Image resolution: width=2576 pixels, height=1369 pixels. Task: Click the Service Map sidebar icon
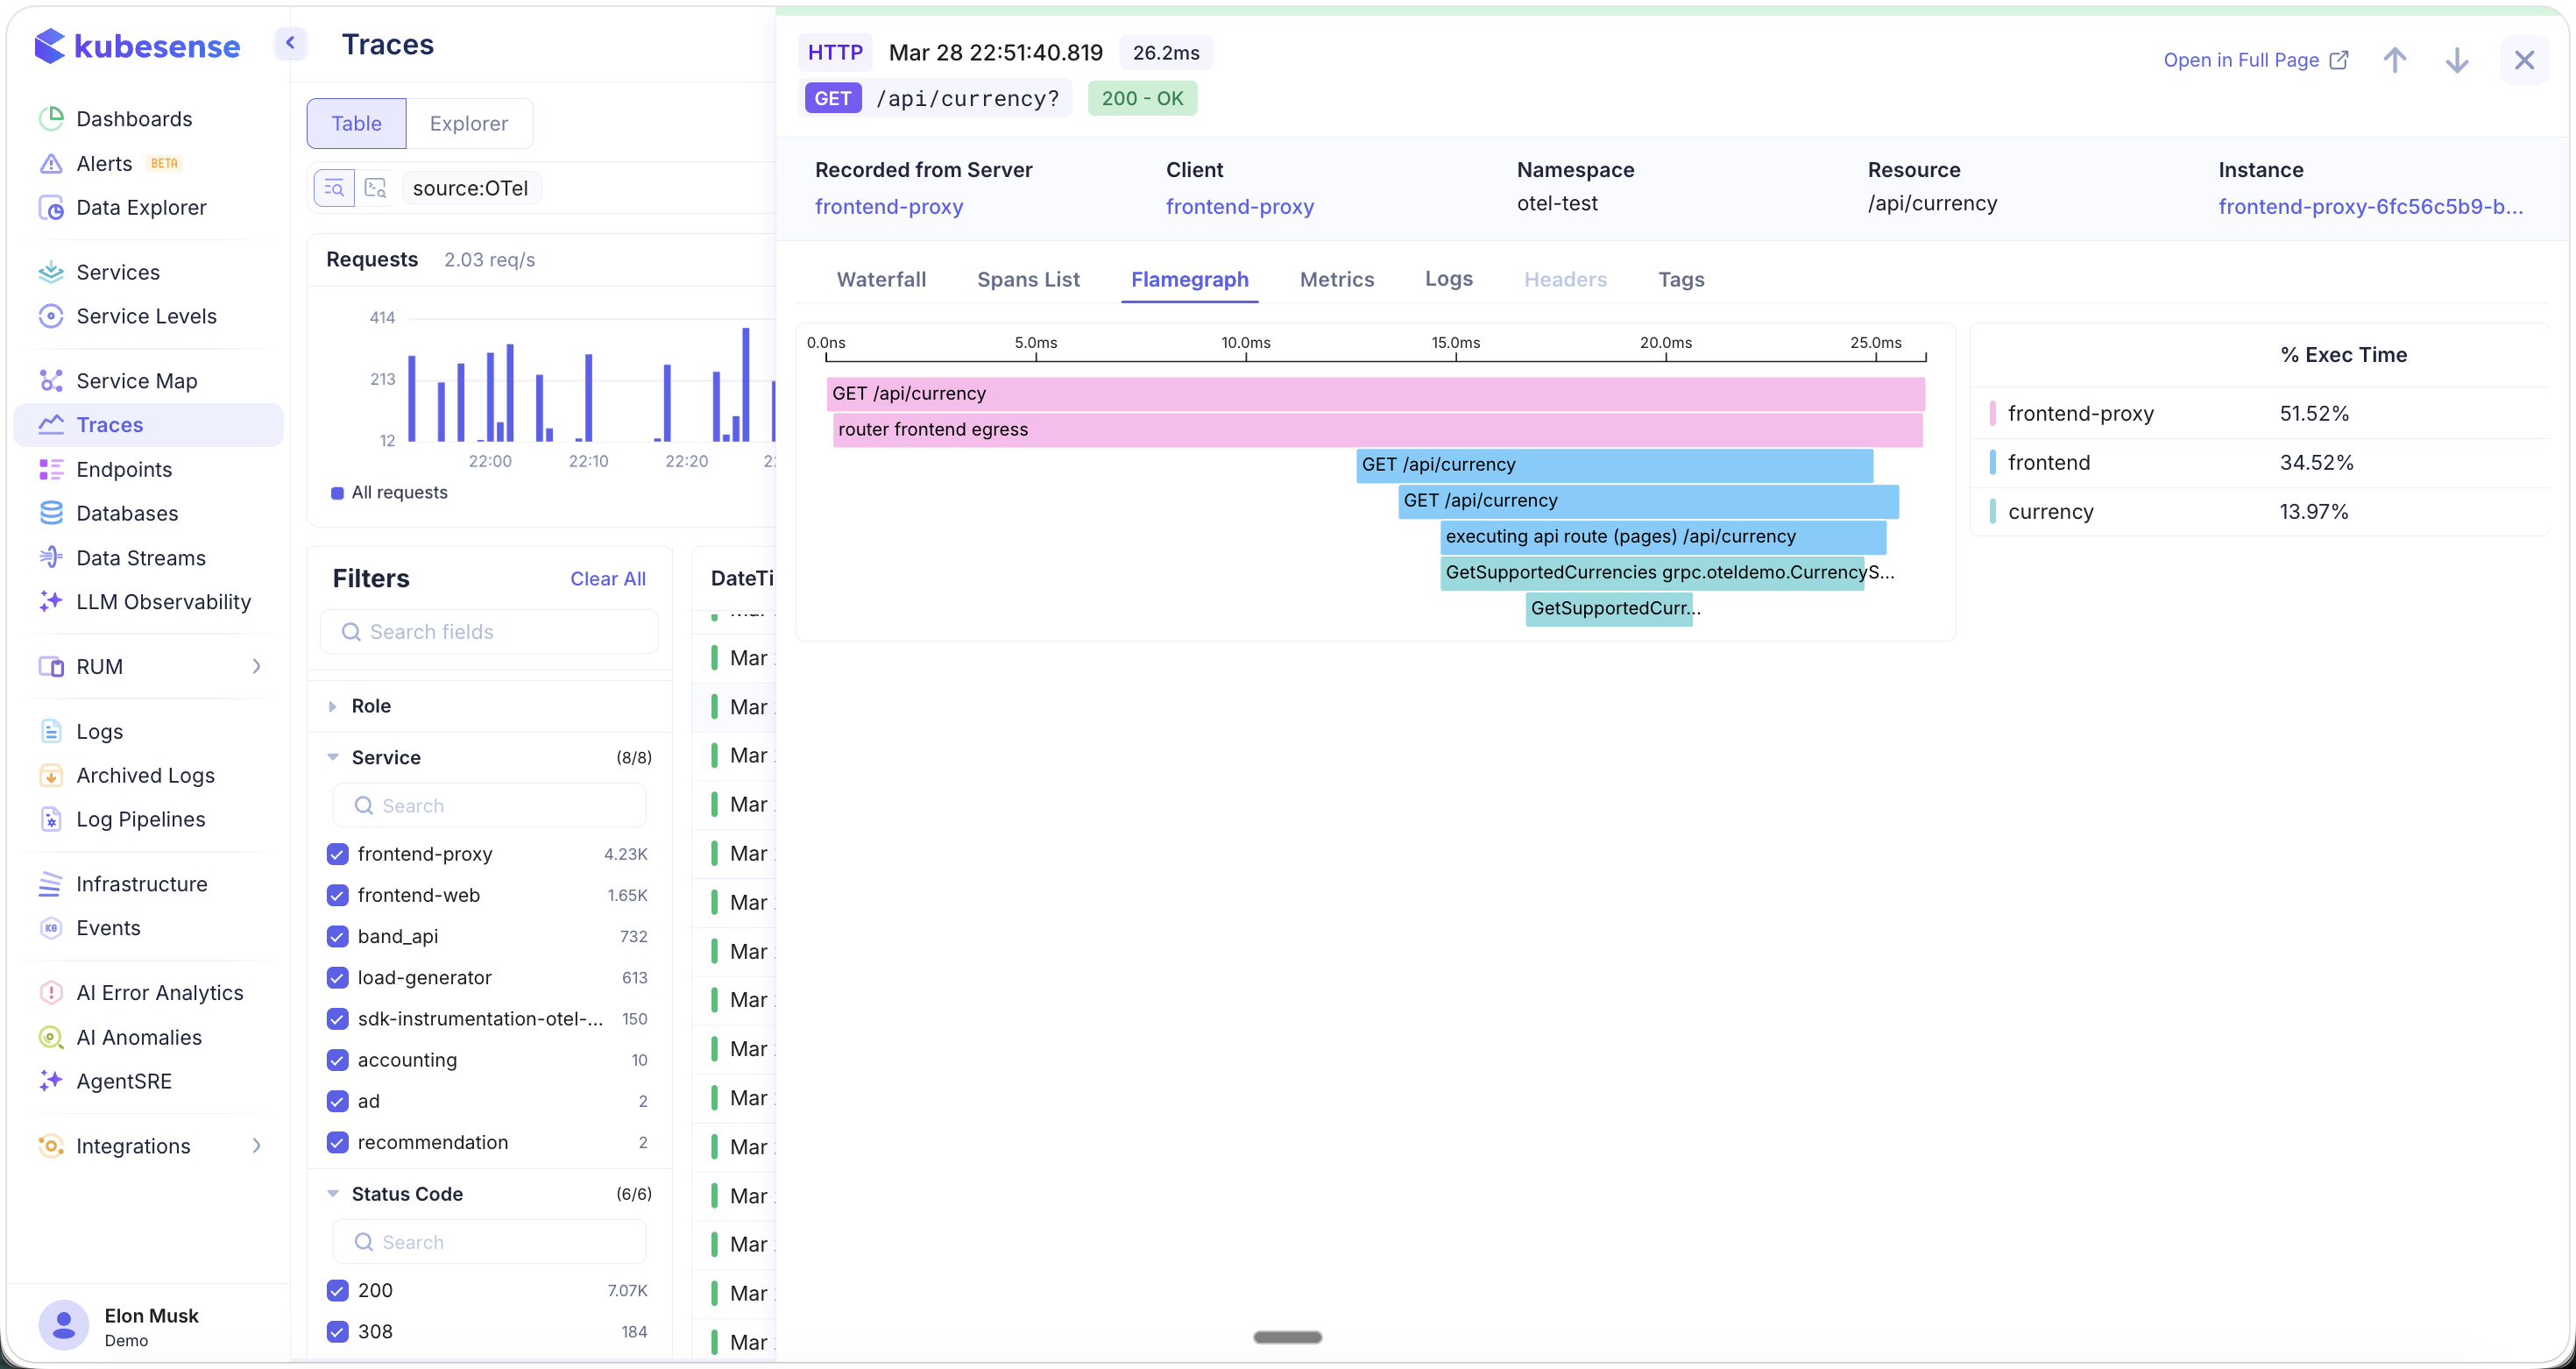coord(50,381)
